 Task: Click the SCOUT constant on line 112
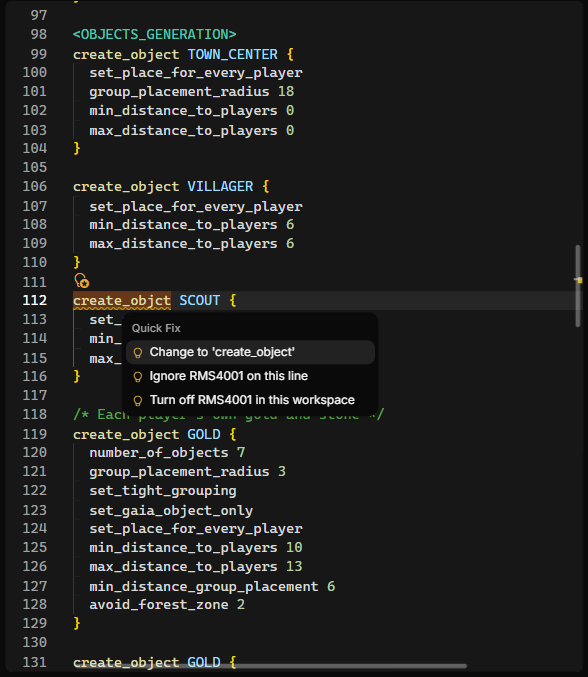[x=199, y=301]
